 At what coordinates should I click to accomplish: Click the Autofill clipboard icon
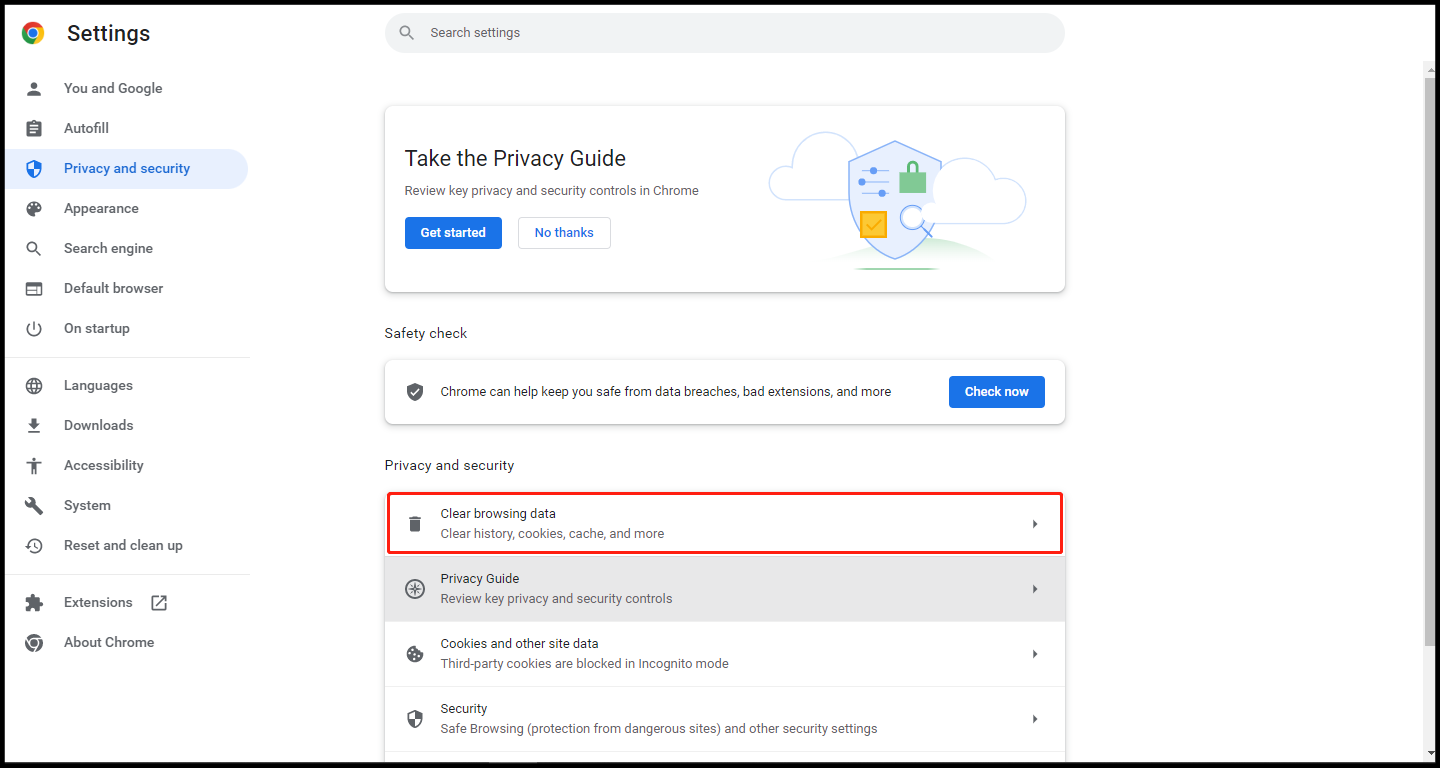point(34,128)
